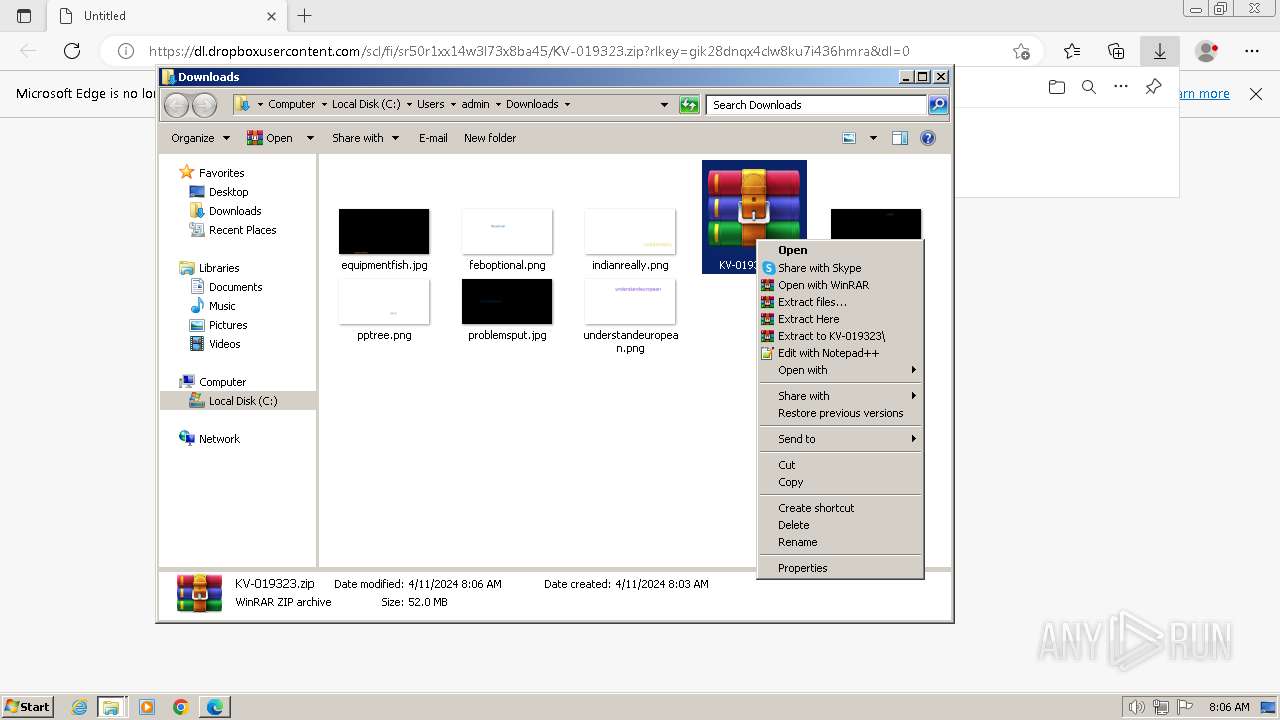This screenshot has width=1280, height=720.
Task: Open the Edge profile avatar icon
Action: click(1207, 51)
